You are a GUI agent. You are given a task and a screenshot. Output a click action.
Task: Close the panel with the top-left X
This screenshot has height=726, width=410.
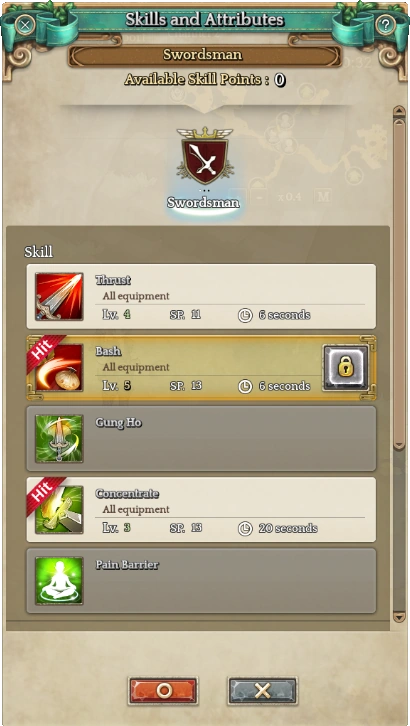25,25
